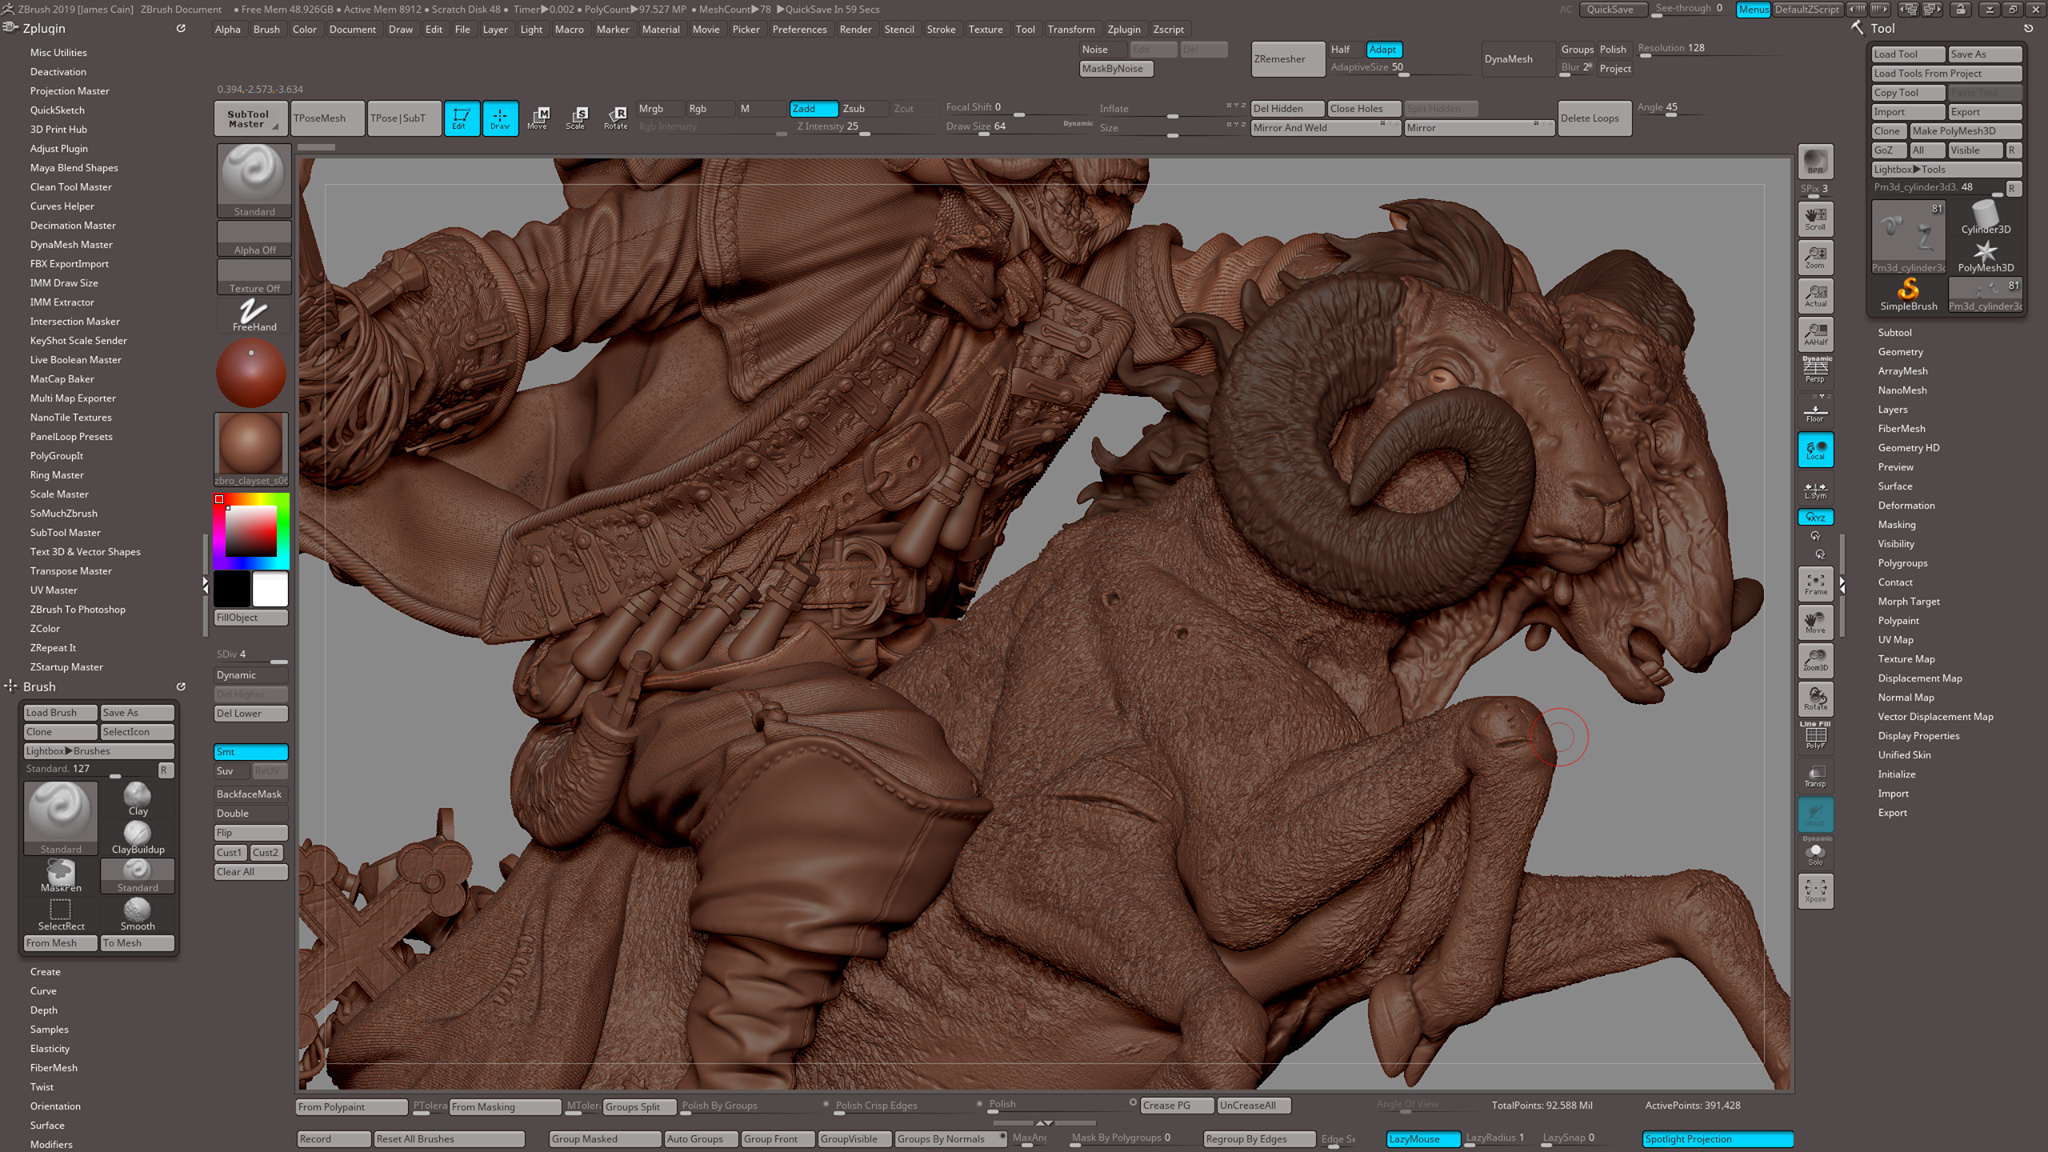Toggle L.Sym local symmetry
This screenshot has width=2048, height=1152.
pos(1815,489)
